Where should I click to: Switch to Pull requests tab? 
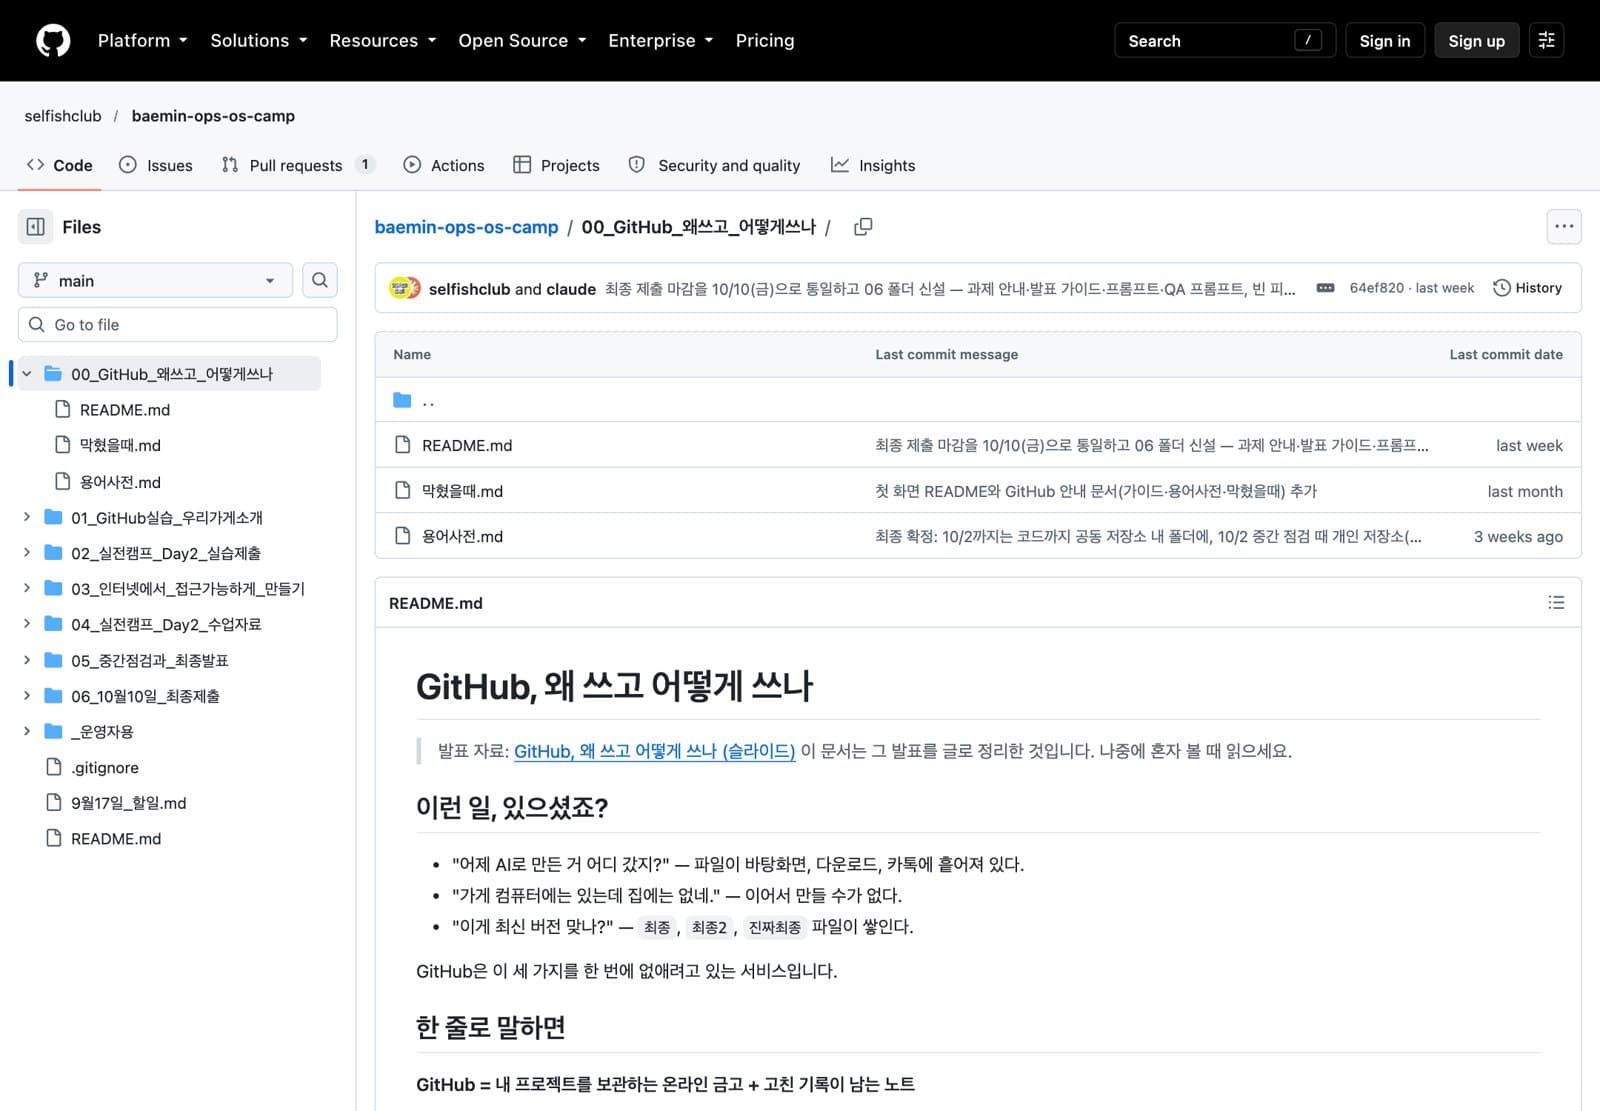(x=298, y=165)
